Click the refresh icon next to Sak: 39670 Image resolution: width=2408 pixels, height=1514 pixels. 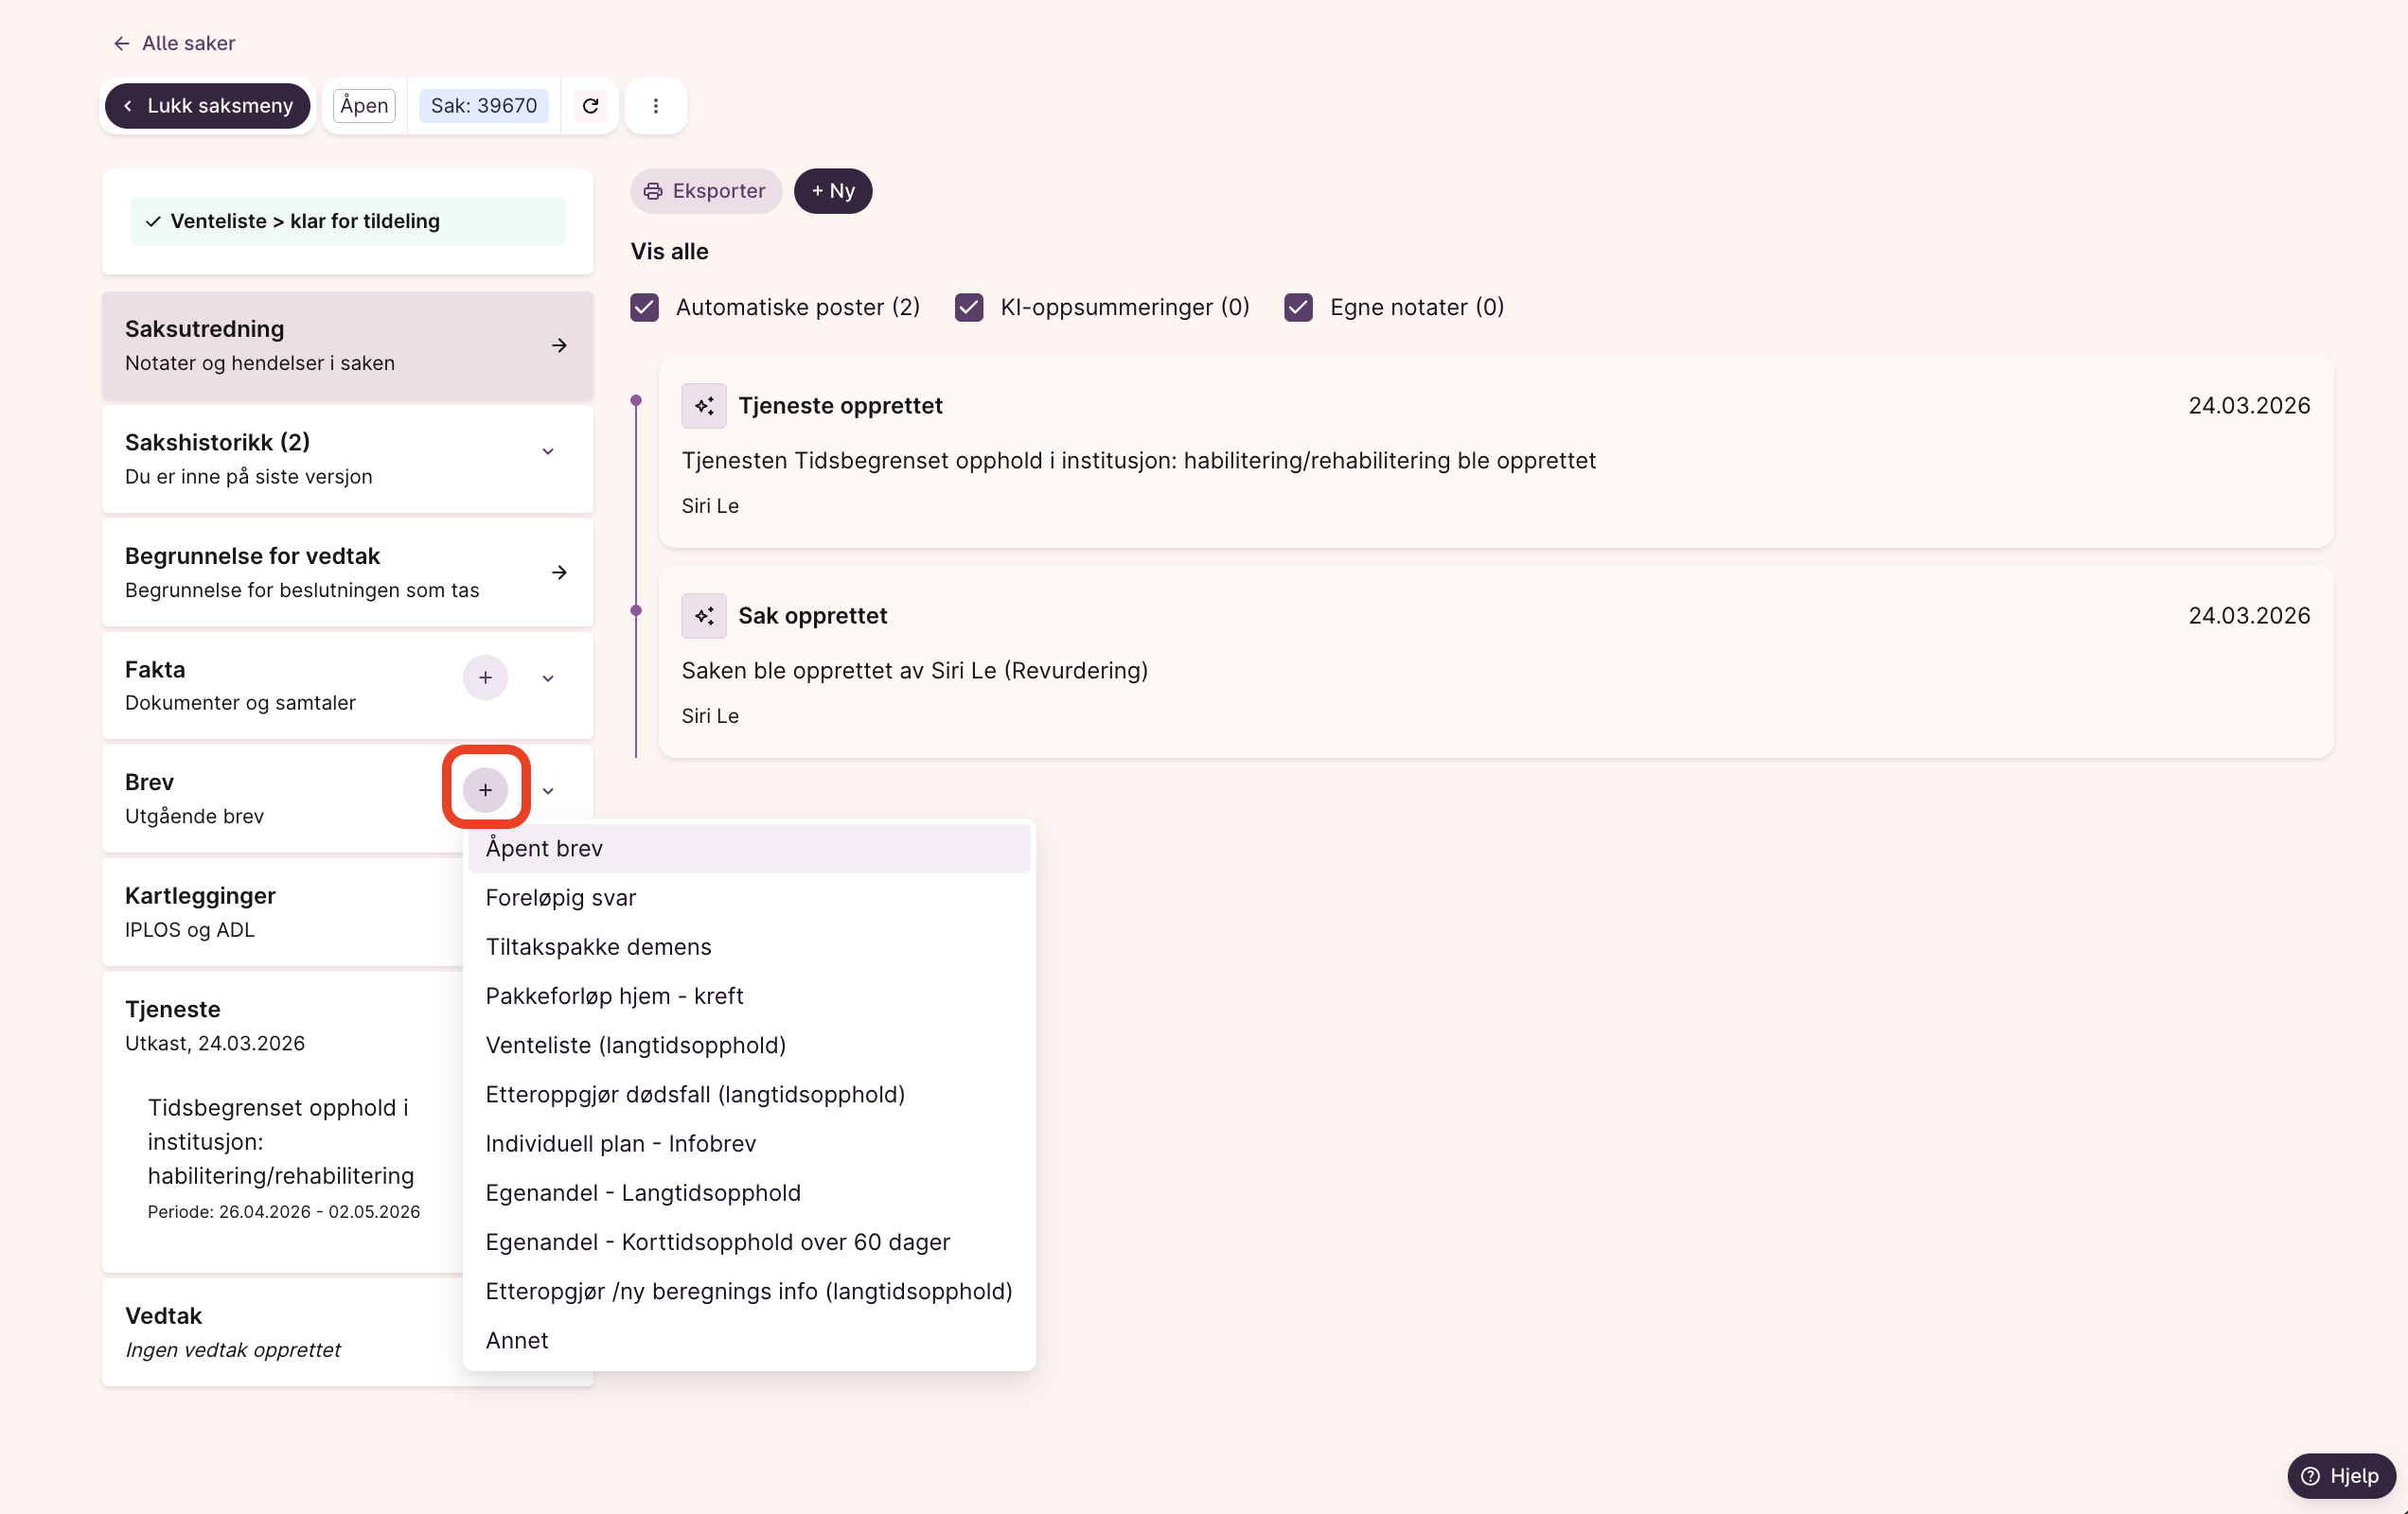tap(590, 106)
